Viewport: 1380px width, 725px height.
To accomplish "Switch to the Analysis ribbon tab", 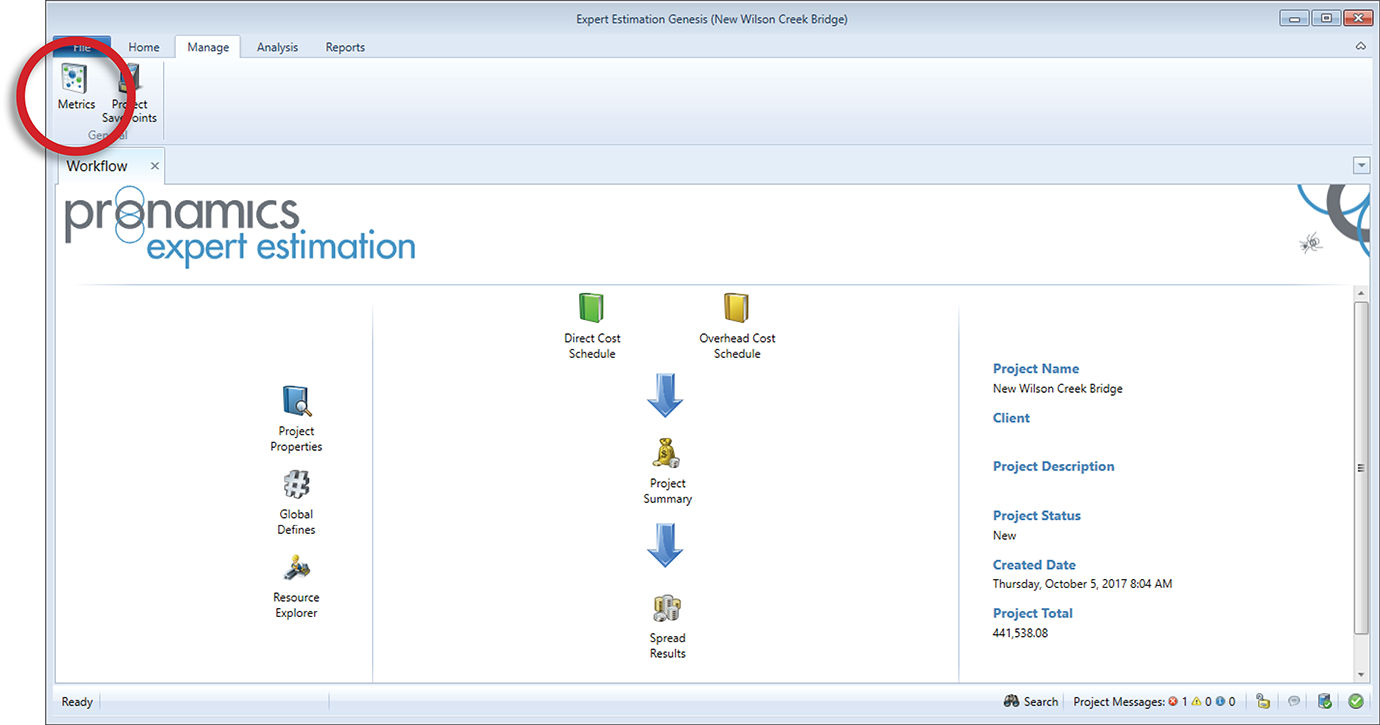I will (277, 47).
